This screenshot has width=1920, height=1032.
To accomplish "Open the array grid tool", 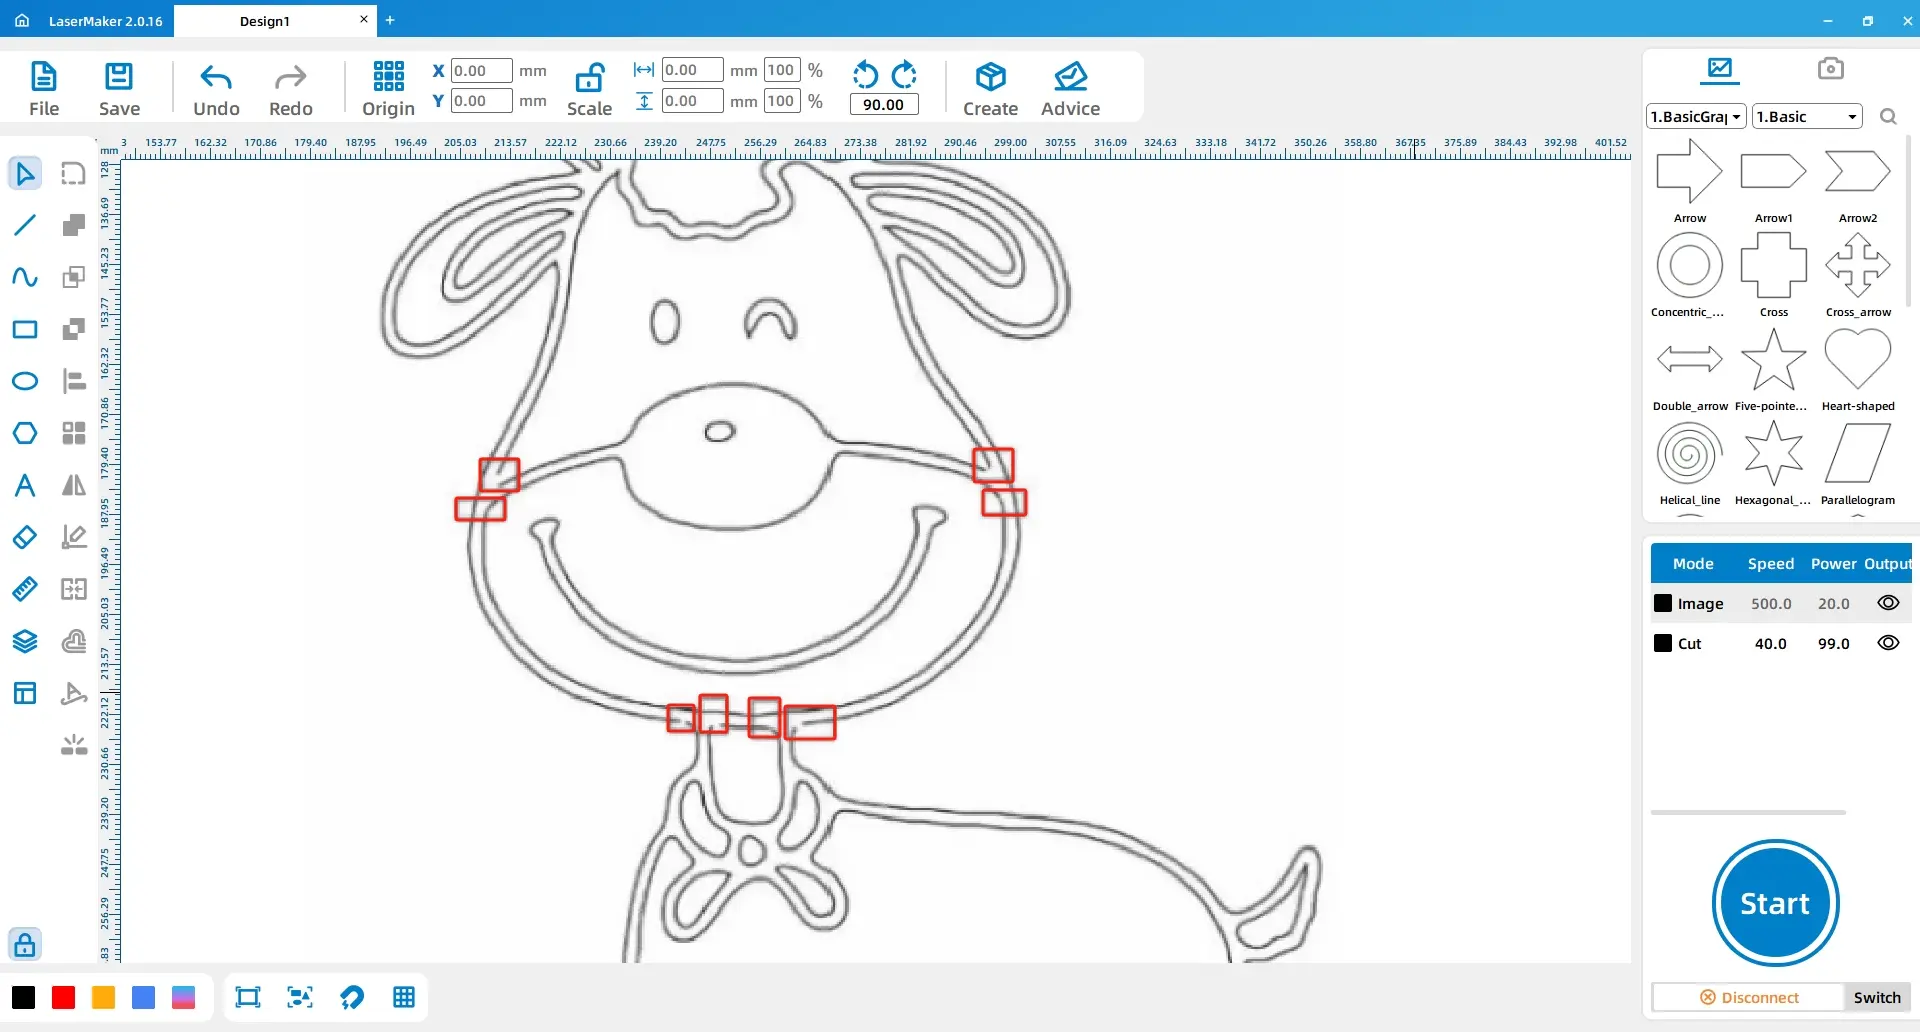I will tap(74, 433).
